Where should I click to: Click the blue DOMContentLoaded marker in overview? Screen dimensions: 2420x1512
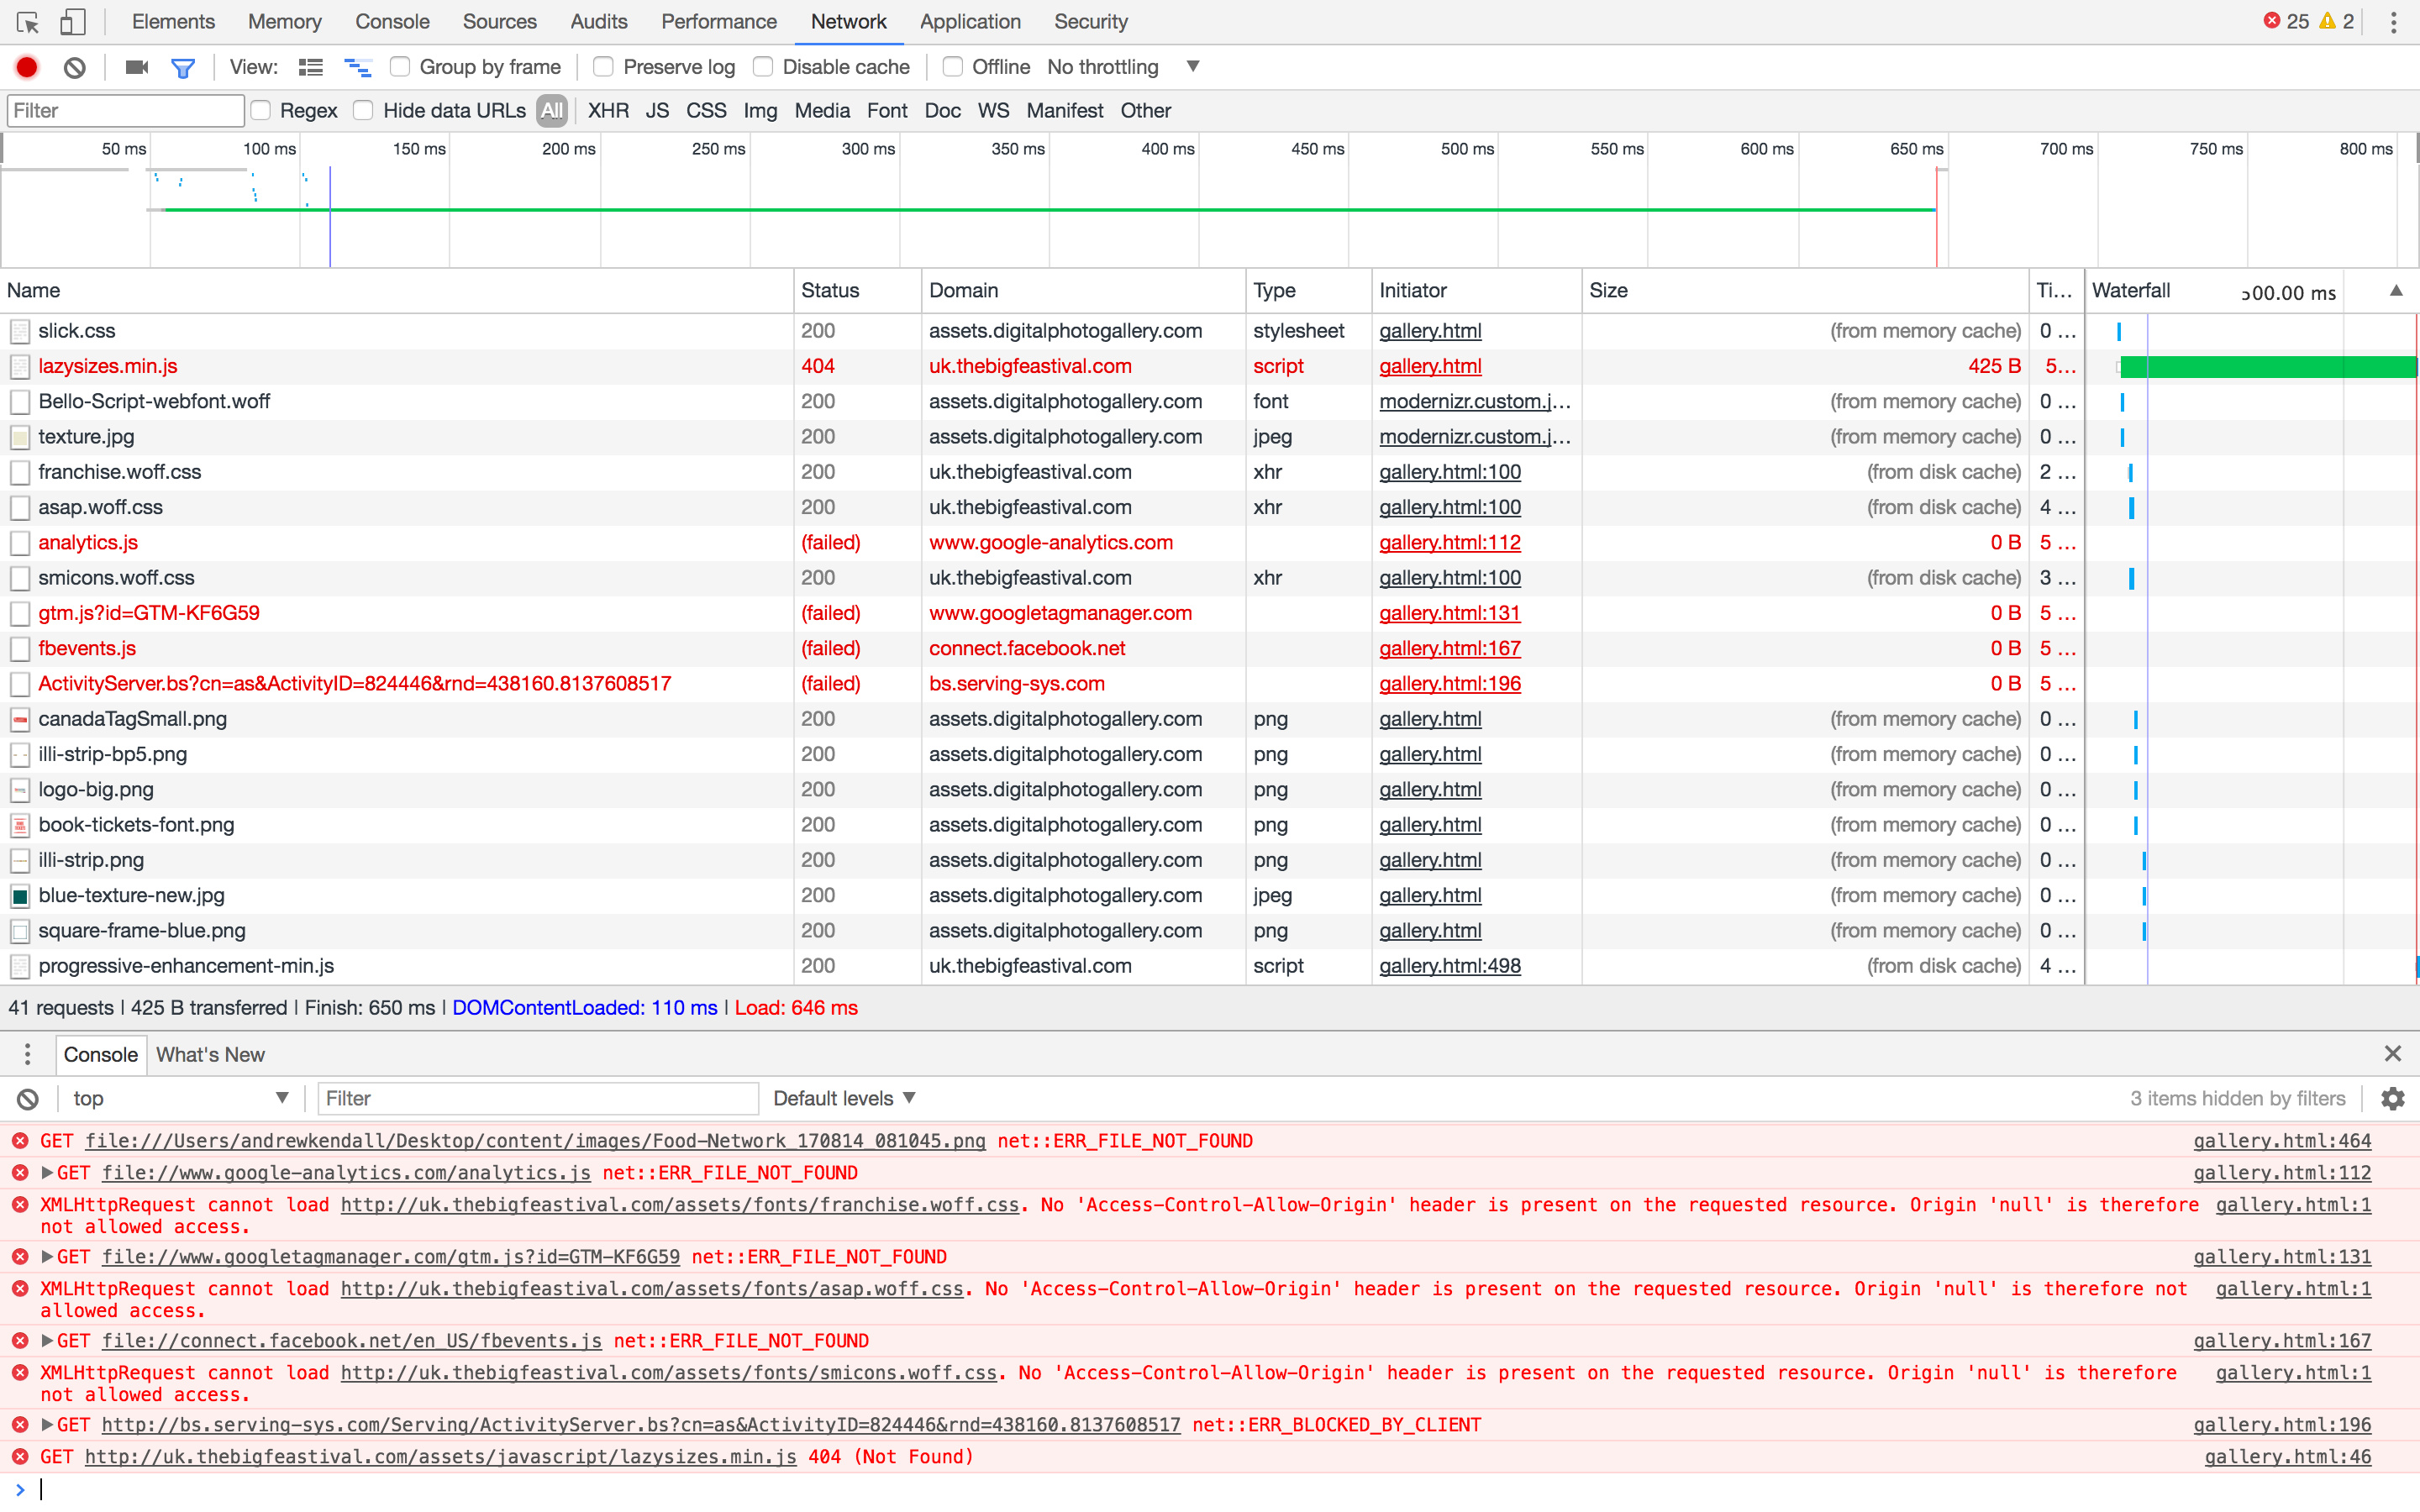point(330,216)
